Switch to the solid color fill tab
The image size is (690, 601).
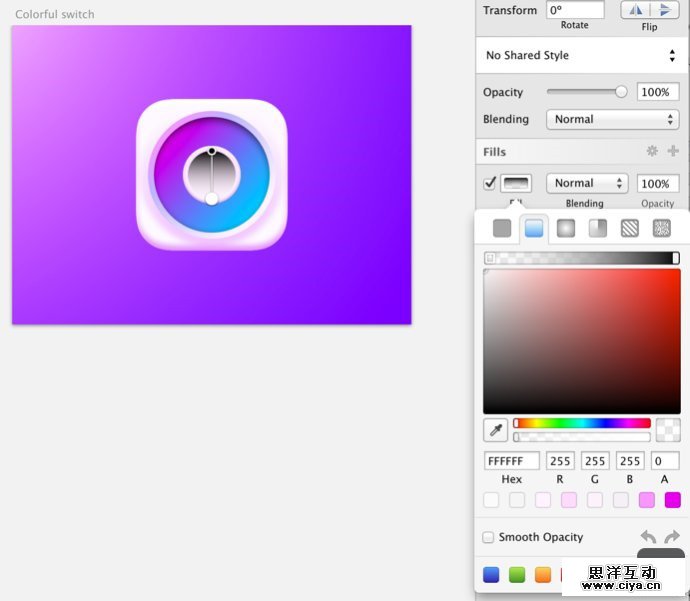point(502,228)
